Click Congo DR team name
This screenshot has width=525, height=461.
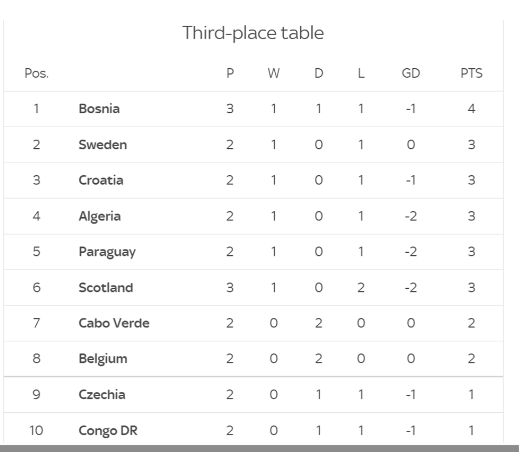(x=108, y=431)
